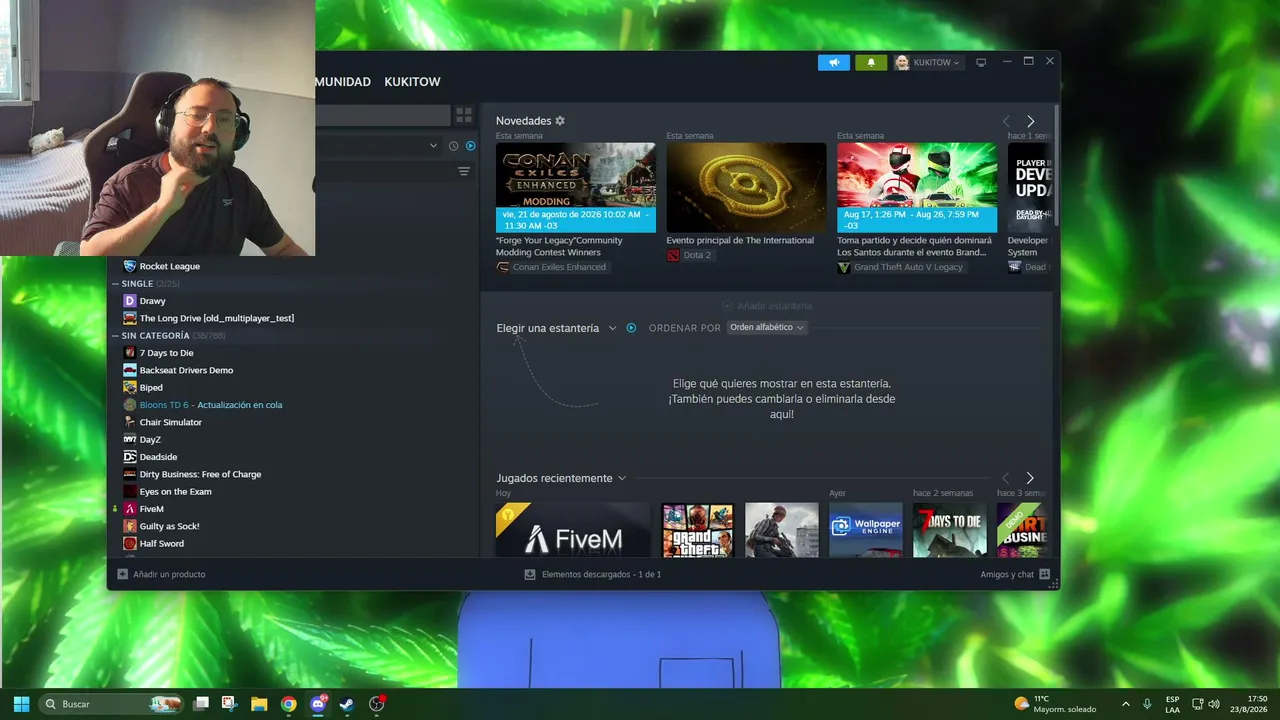Open advanced library filters icon

tap(464, 172)
